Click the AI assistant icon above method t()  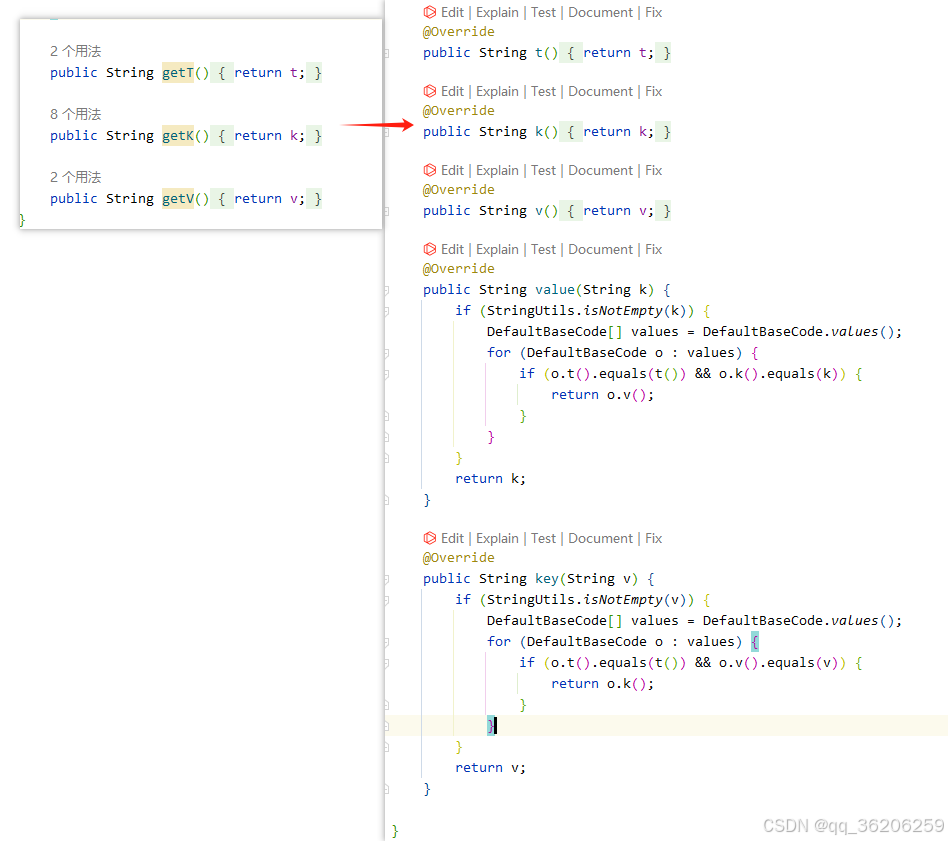pos(429,12)
